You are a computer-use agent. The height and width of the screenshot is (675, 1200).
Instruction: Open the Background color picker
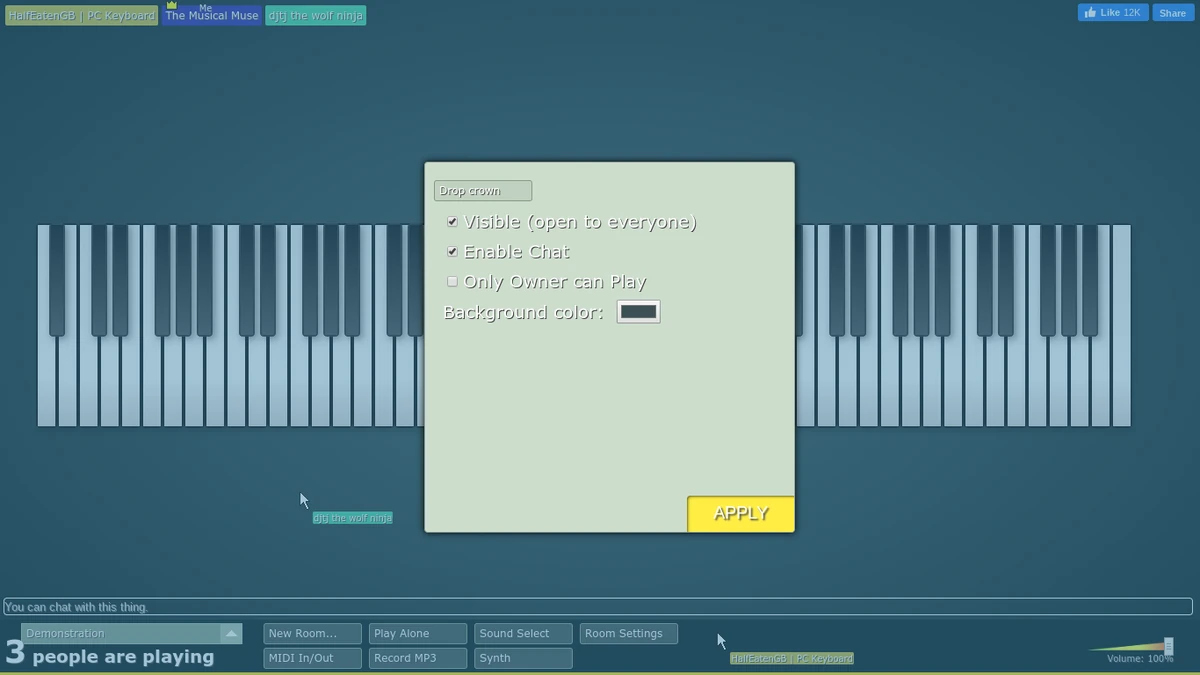pos(638,311)
